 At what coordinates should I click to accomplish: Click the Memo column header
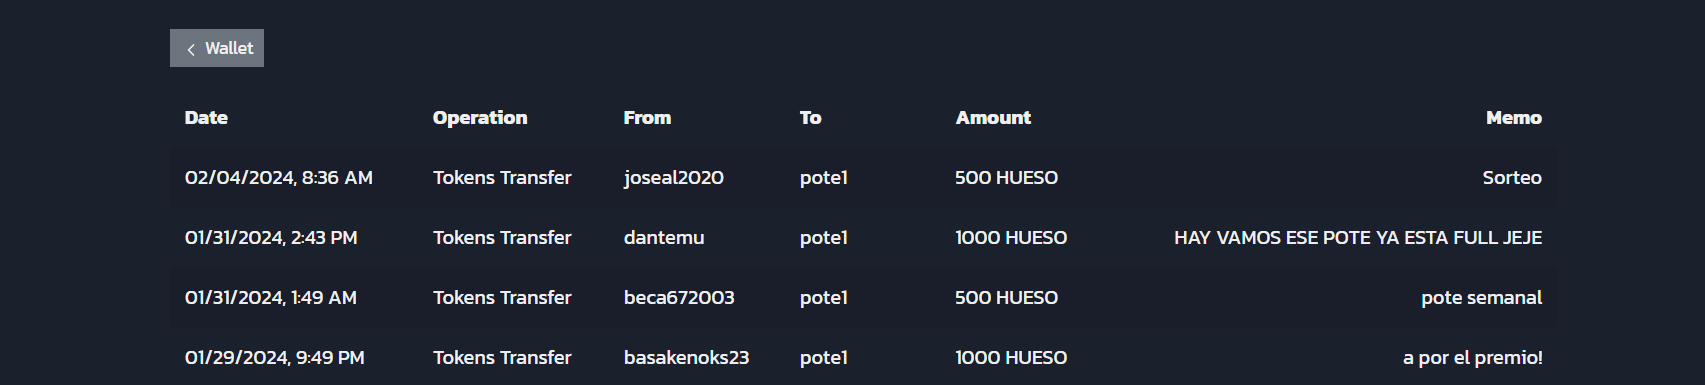pyautogui.click(x=1514, y=118)
